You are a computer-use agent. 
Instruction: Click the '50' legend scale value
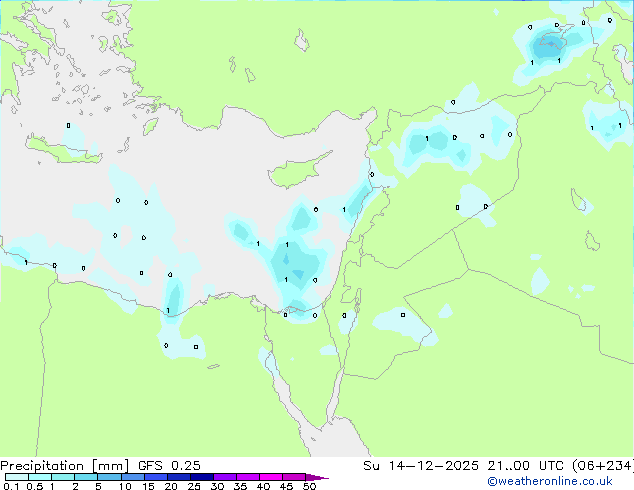click(x=309, y=486)
